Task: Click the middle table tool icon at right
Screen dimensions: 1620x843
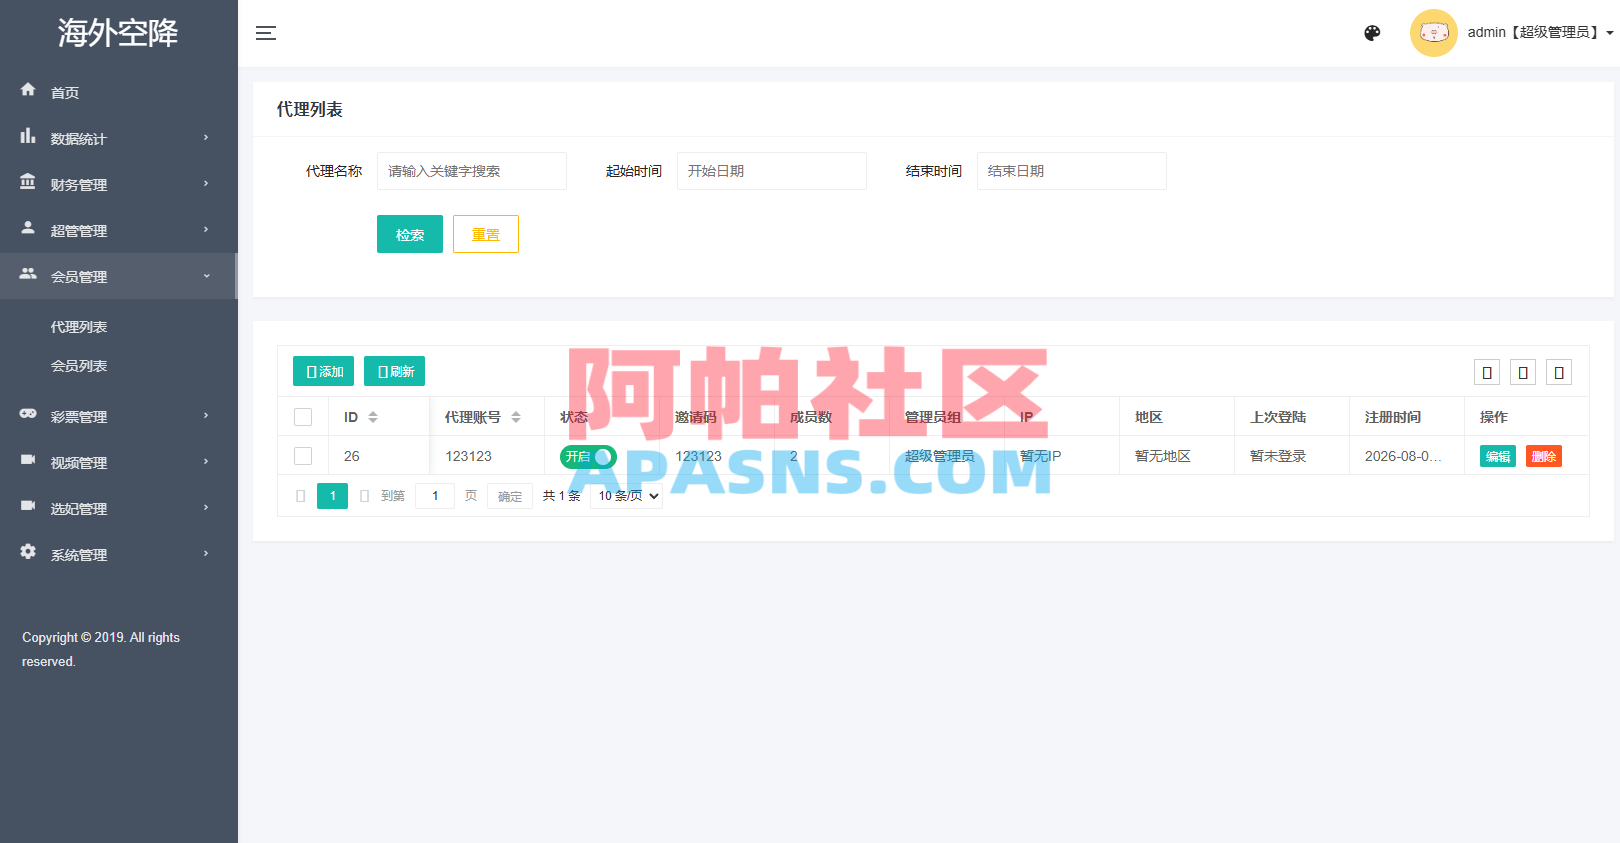Action: click(x=1523, y=373)
